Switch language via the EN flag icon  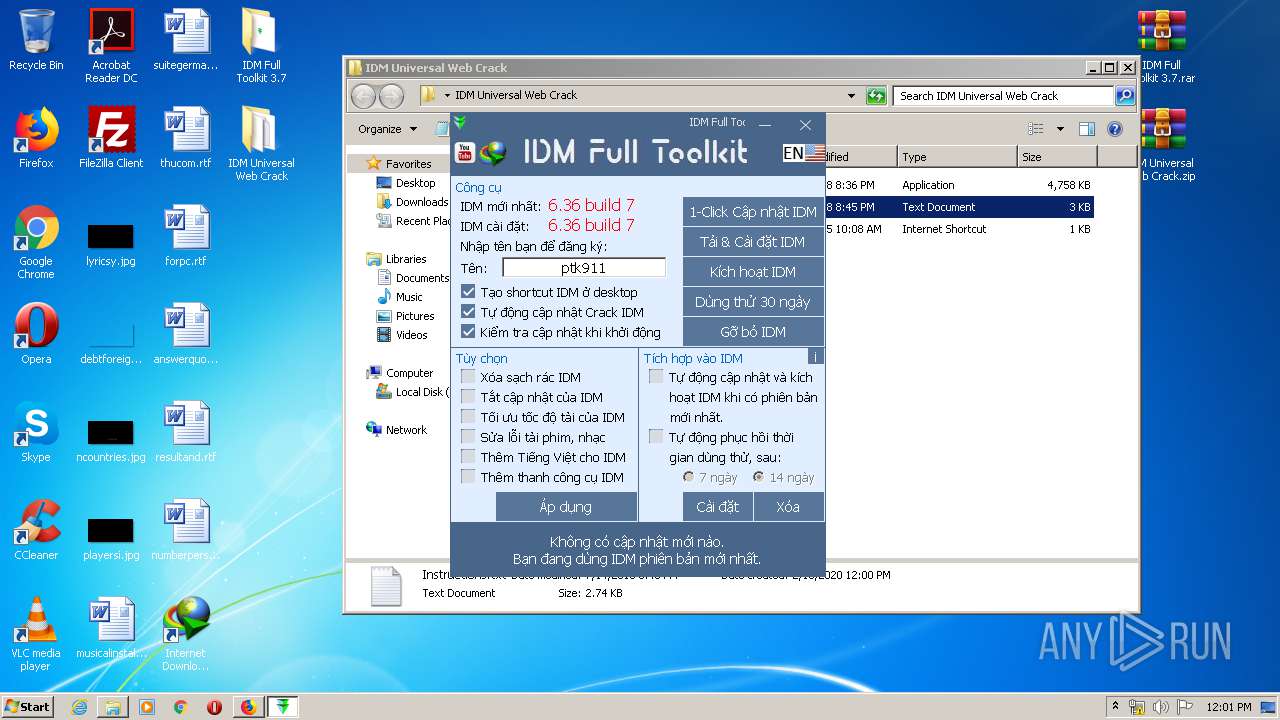pyautogui.click(x=804, y=153)
